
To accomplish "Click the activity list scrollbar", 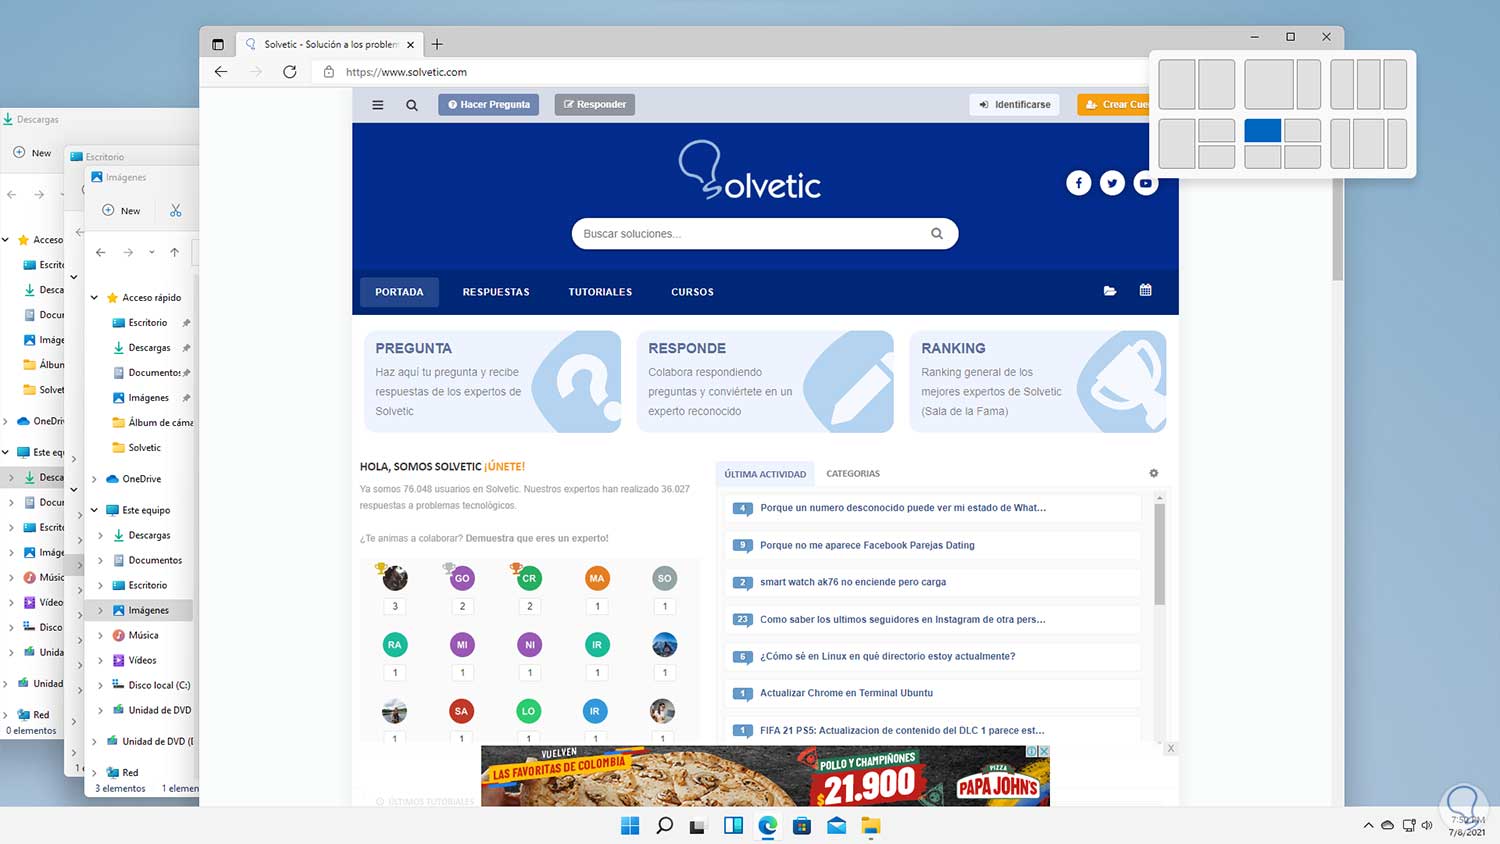I will click(x=1160, y=554).
